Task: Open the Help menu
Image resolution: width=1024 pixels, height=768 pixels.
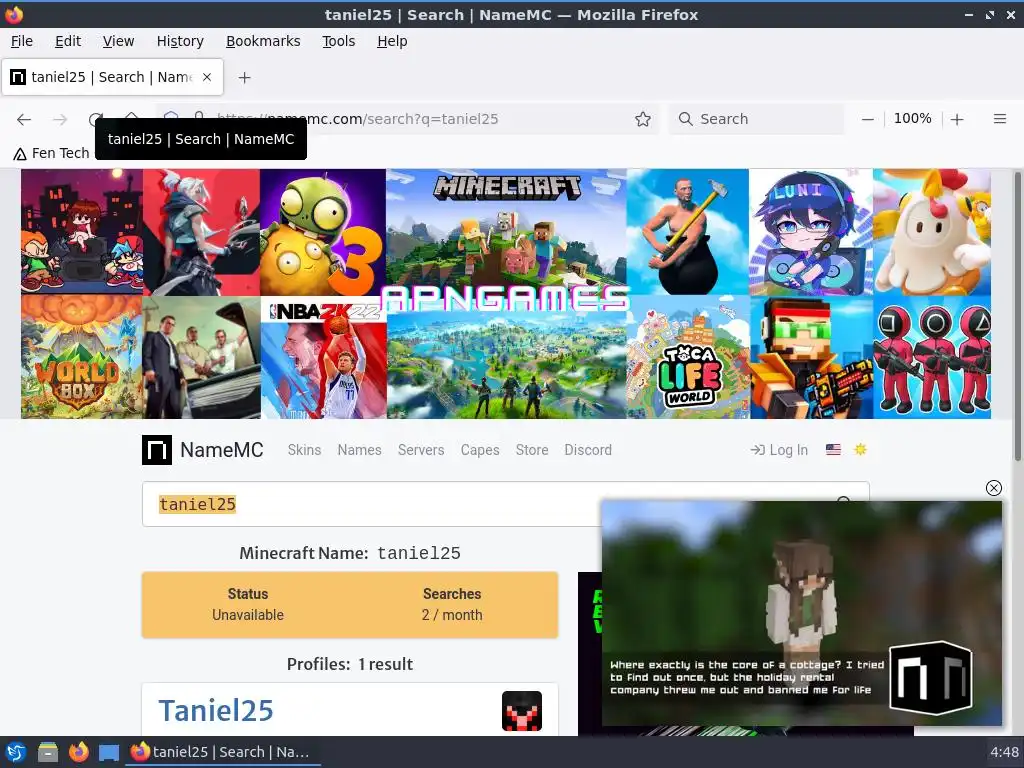Action: click(x=392, y=41)
